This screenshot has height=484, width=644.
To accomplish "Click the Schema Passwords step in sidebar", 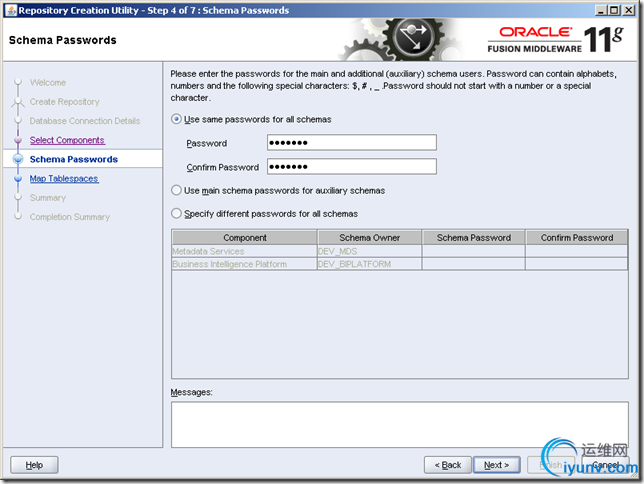I will 74,159.
